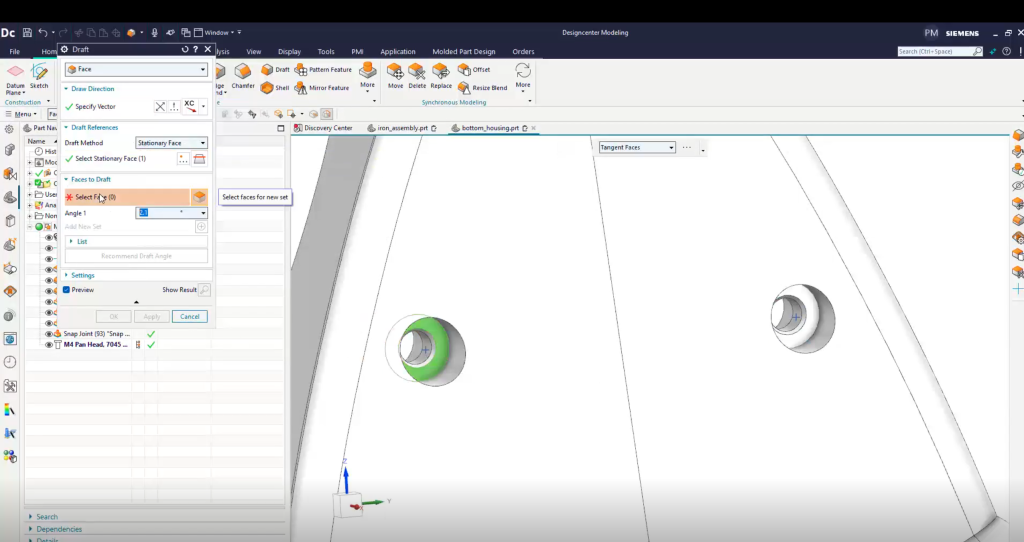Click the Mirror Feature icon
1024x542 pixels.
(301, 88)
